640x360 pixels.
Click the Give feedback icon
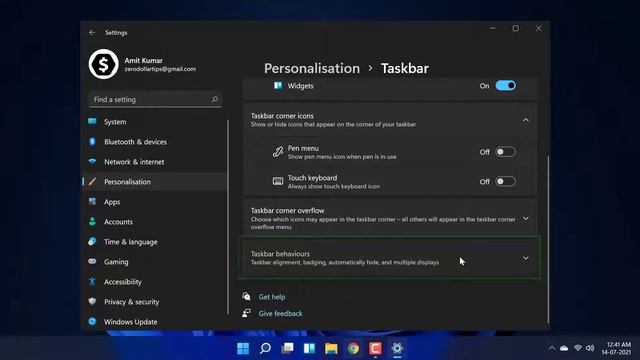click(x=246, y=313)
